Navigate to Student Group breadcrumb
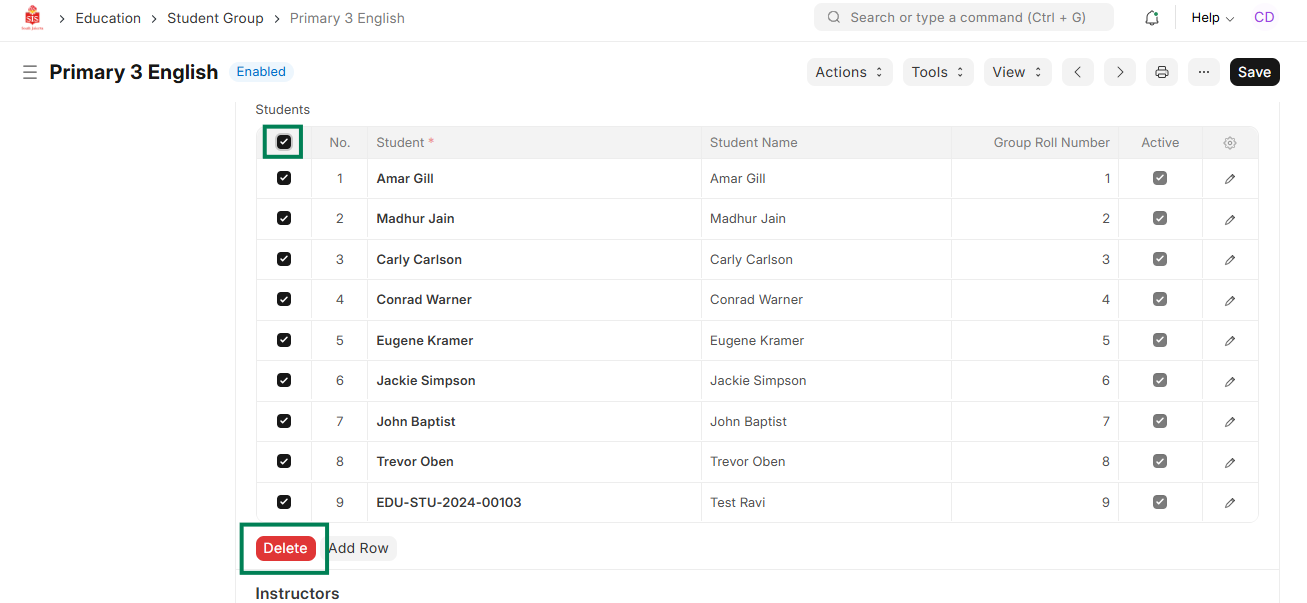The image size is (1307, 603). [x=215, y=18]
